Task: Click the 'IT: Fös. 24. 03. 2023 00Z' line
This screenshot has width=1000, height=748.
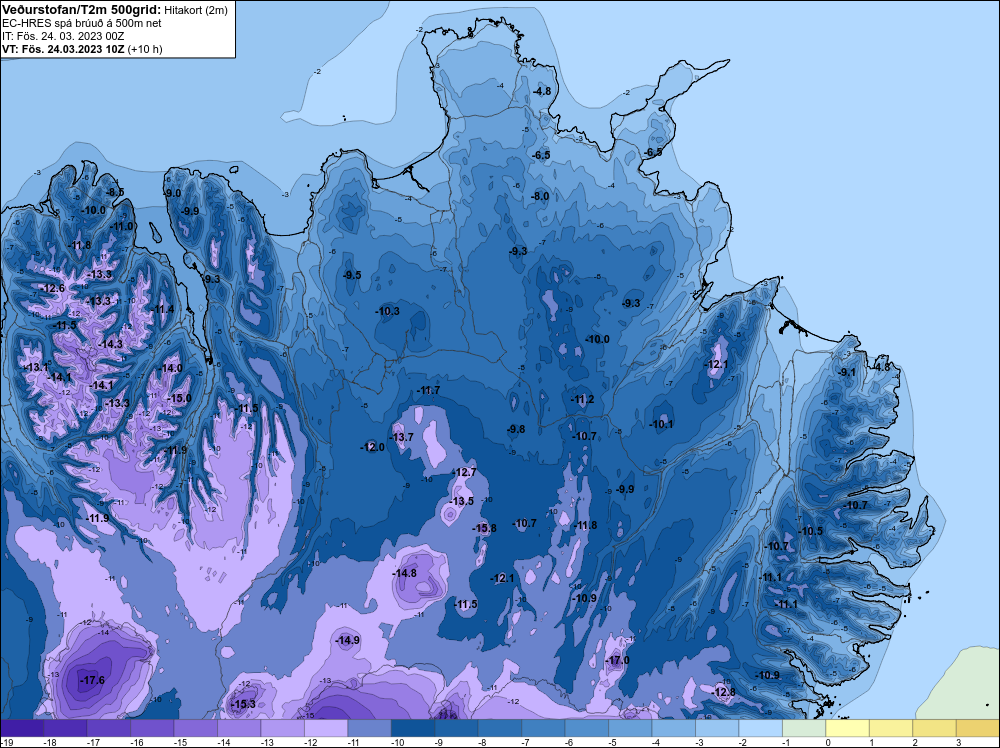Action: pyautogui.click(x=63, y=36)
